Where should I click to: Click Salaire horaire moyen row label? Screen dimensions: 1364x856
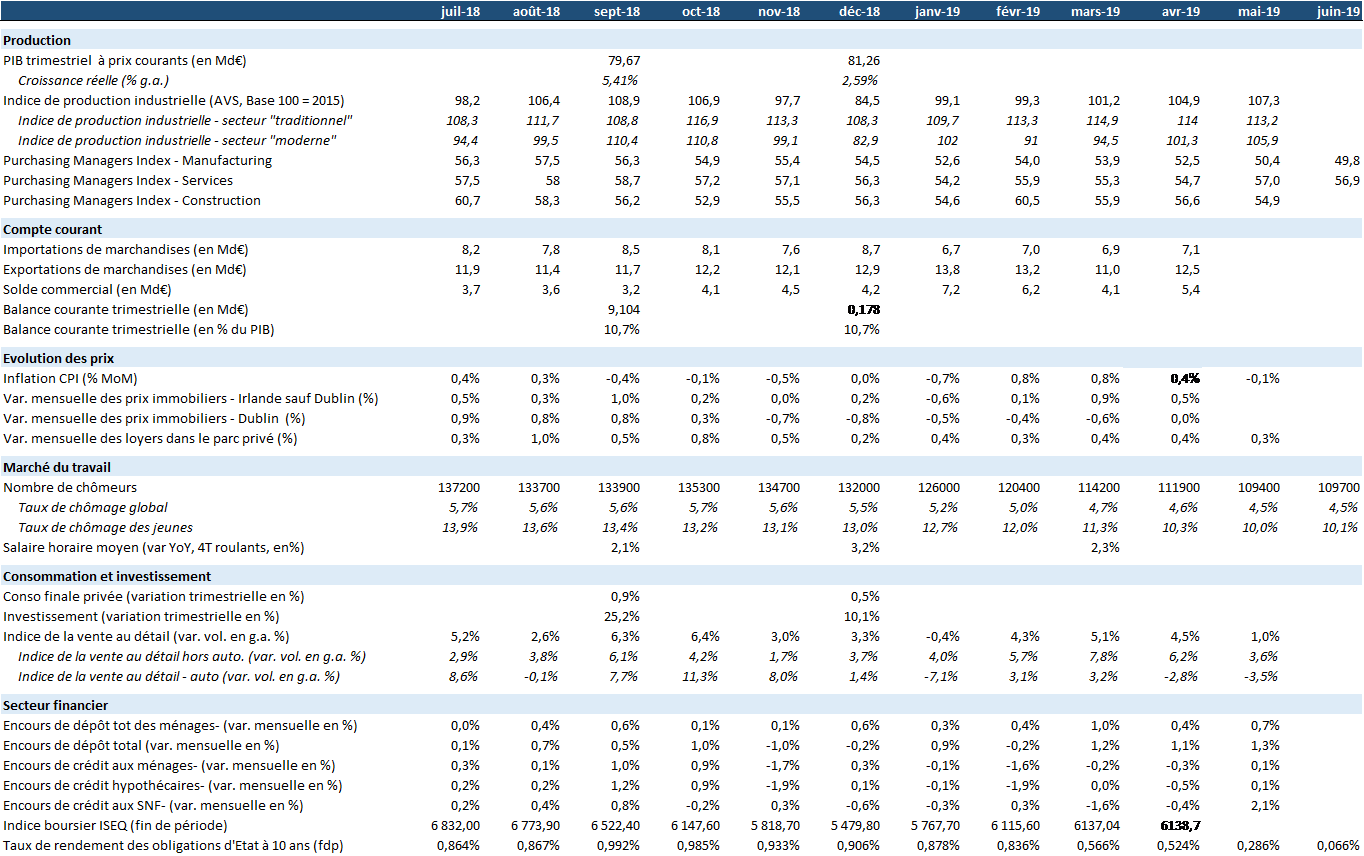[x=153, y=547]
